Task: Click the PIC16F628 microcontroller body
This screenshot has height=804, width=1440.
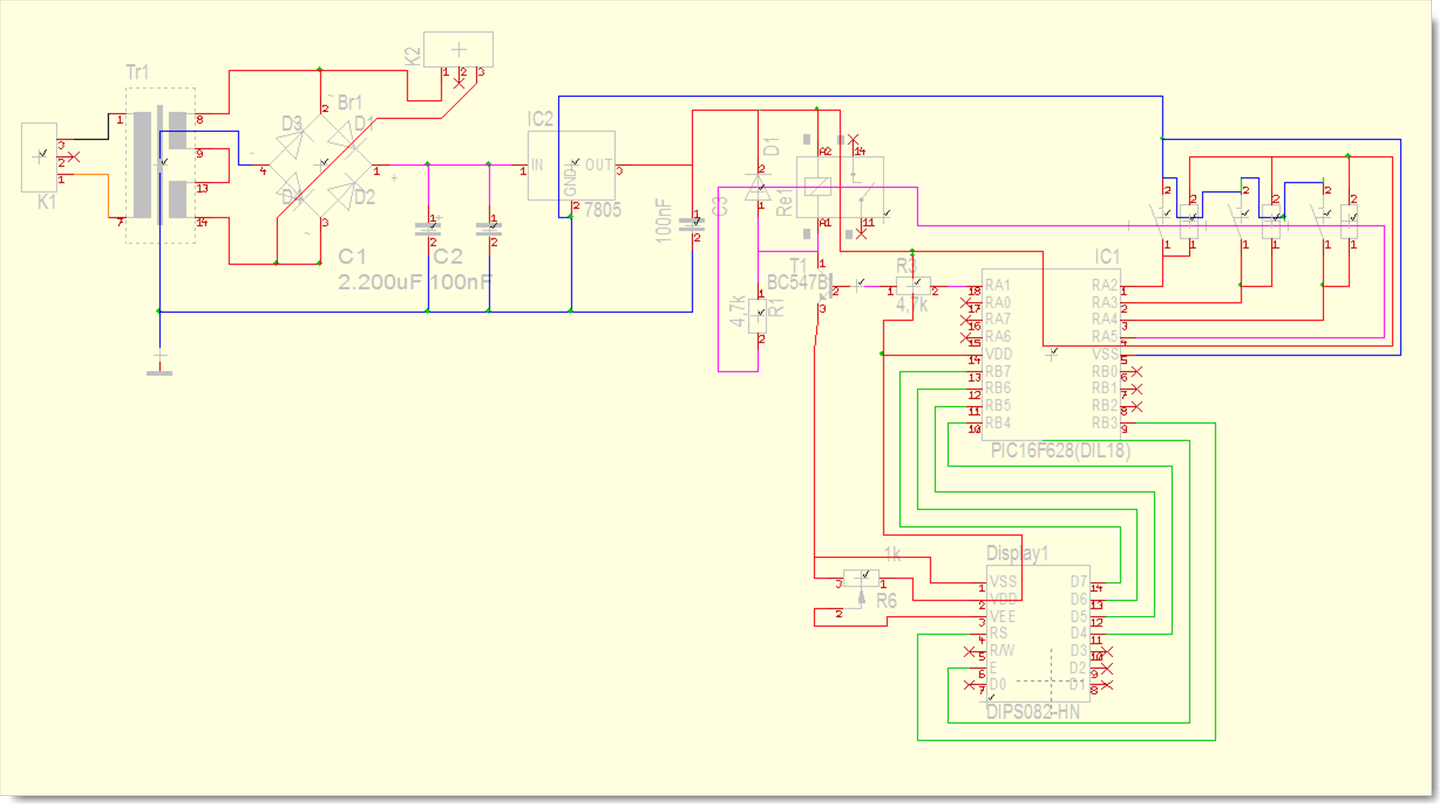Action: 1050,353
